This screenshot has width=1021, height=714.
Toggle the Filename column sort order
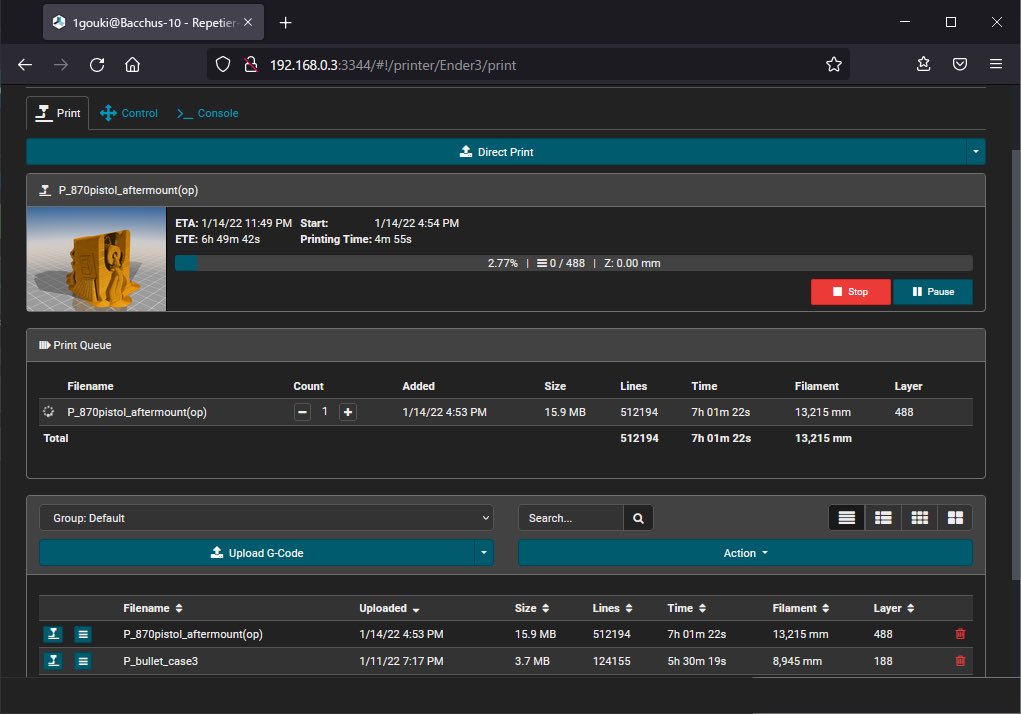point(179,608)
